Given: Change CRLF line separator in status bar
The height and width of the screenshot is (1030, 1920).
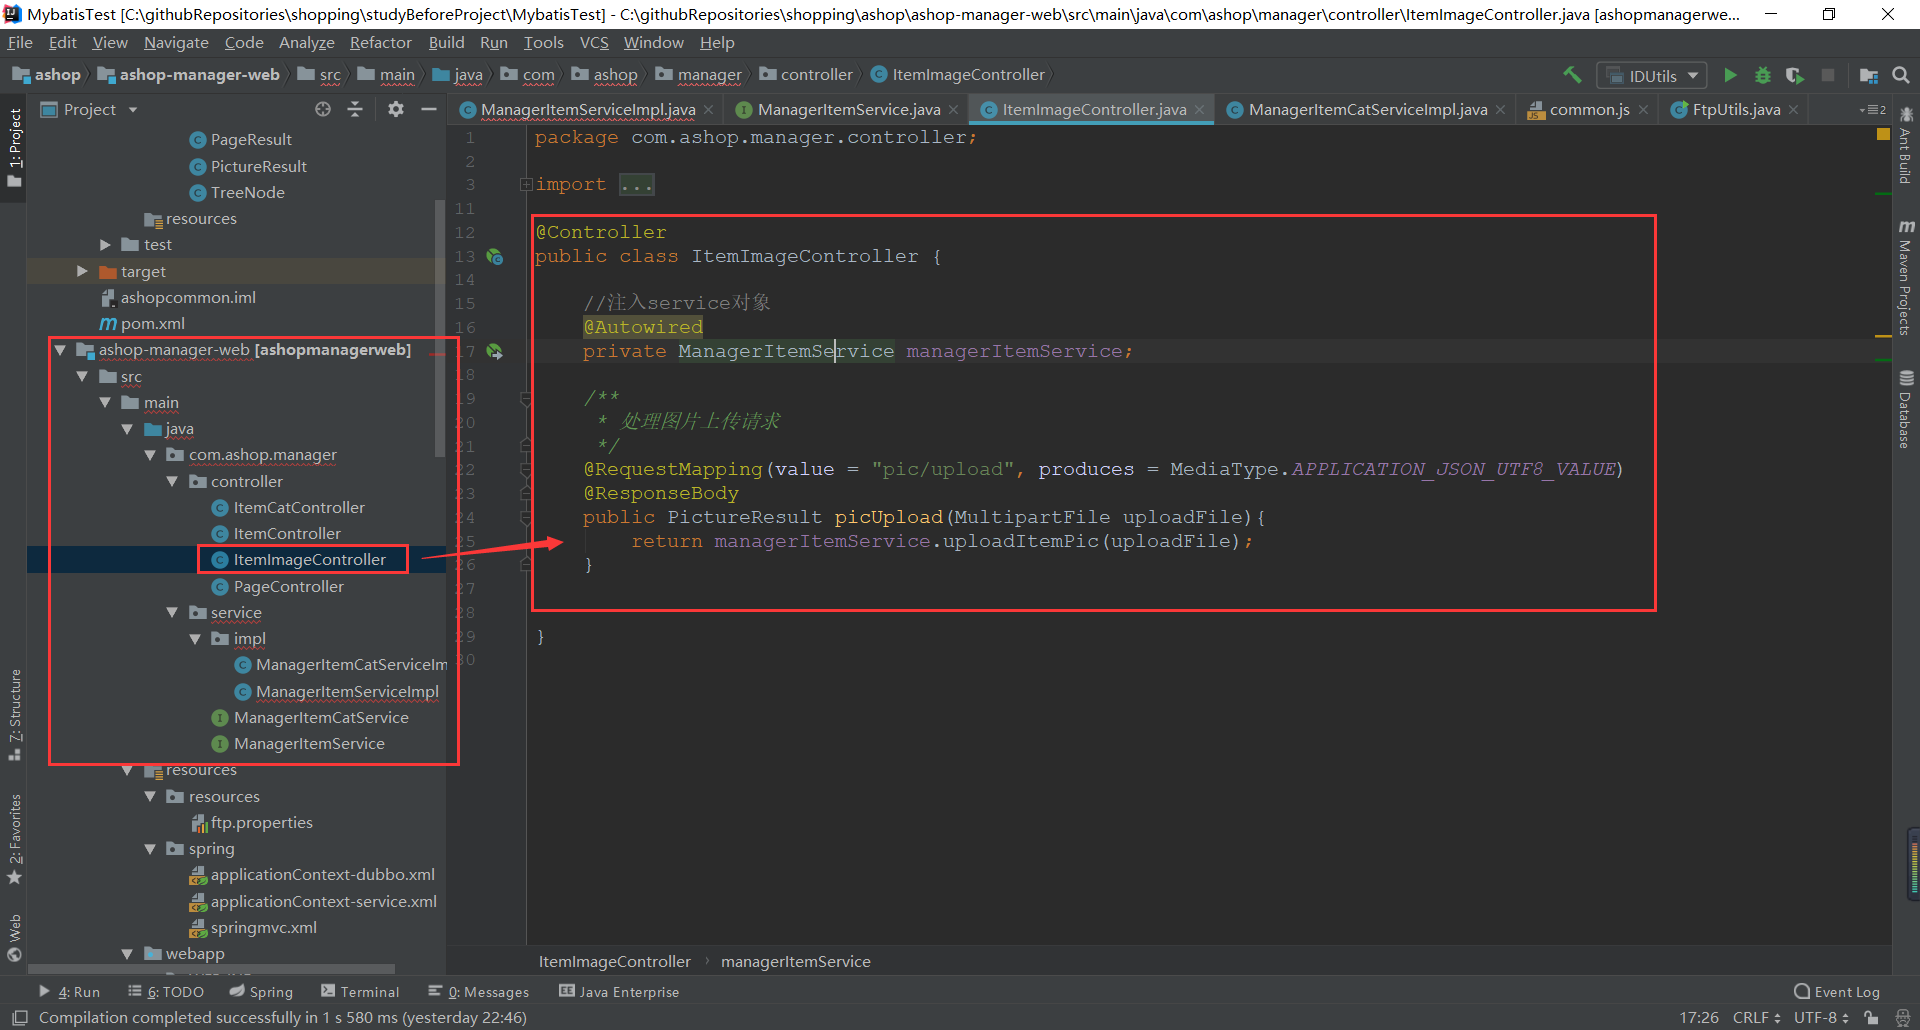Looking at the screenshot, I should coord(1756,1018).
